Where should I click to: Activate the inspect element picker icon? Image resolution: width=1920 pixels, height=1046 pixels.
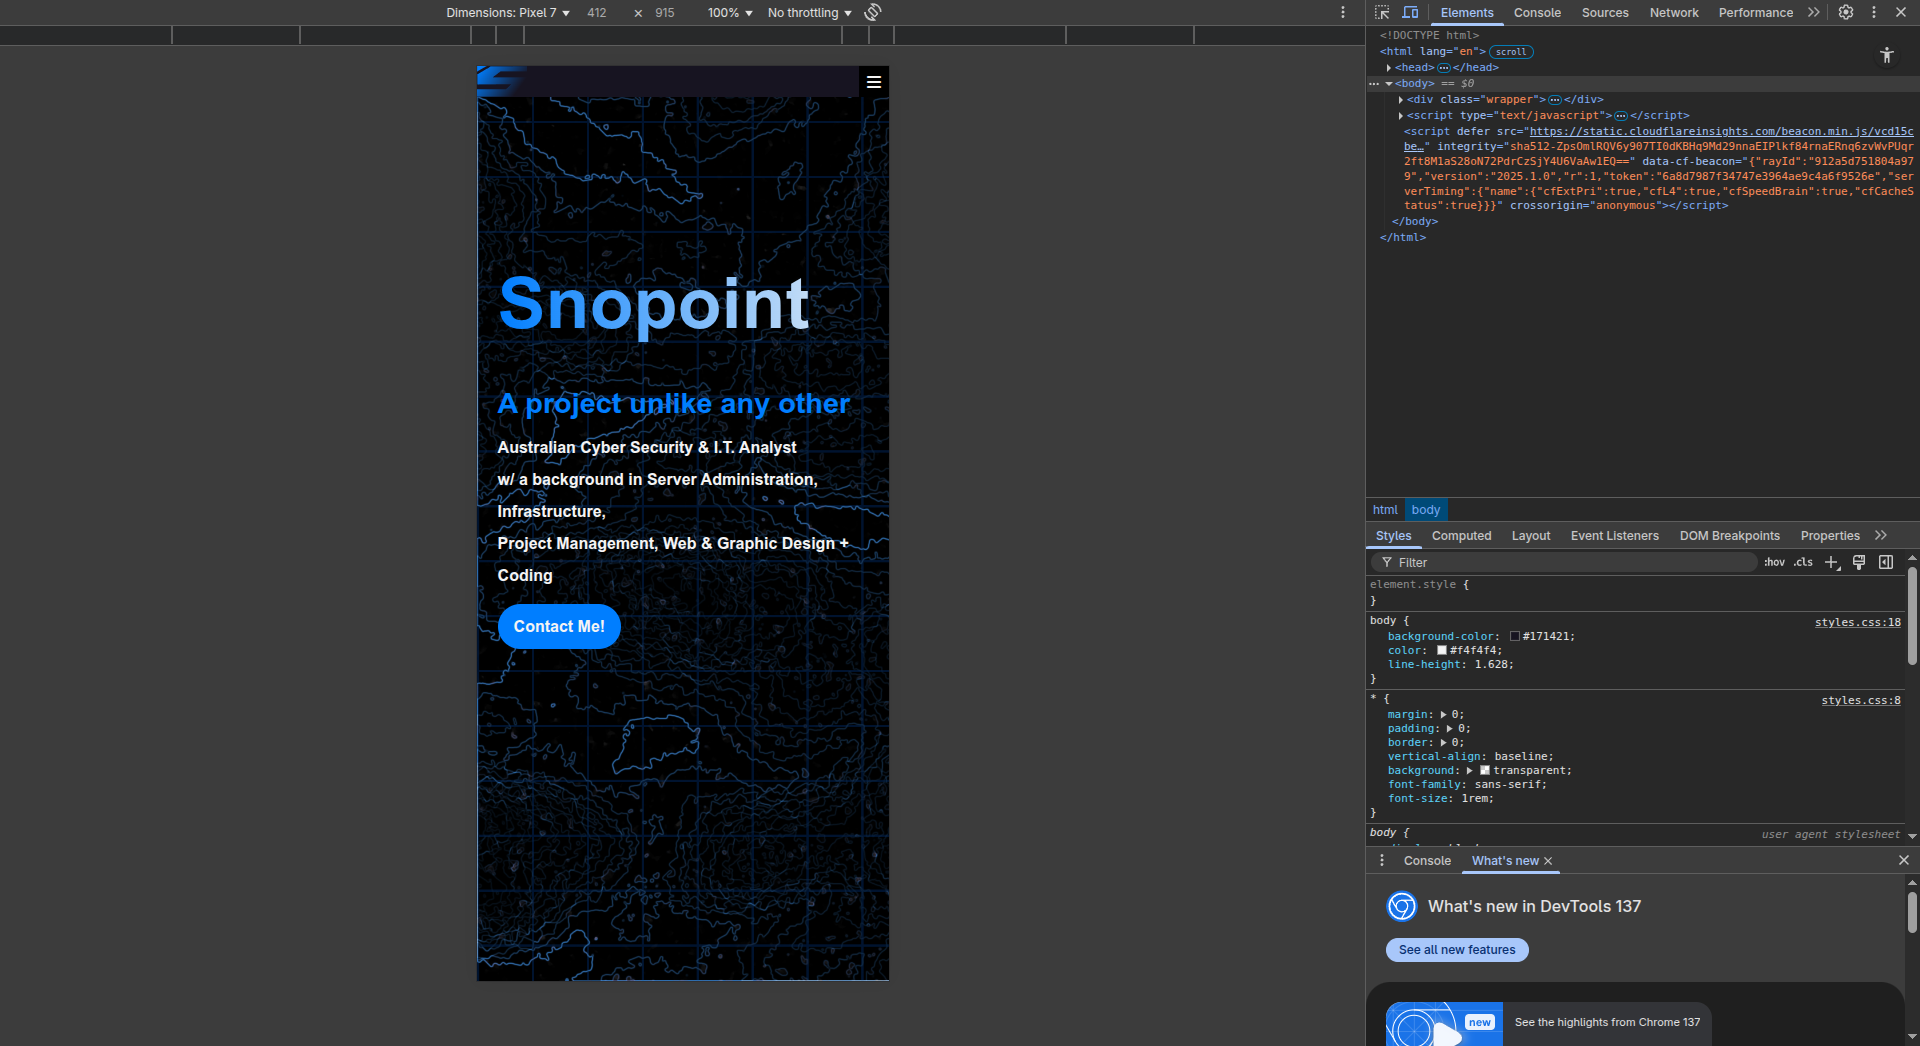tap(1382, 13)
